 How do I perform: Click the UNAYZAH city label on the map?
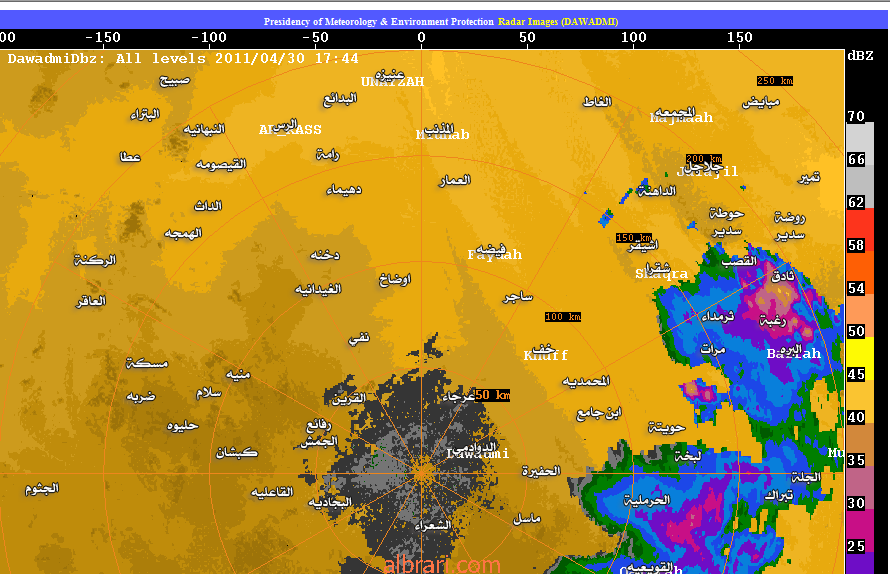[393, 82]
